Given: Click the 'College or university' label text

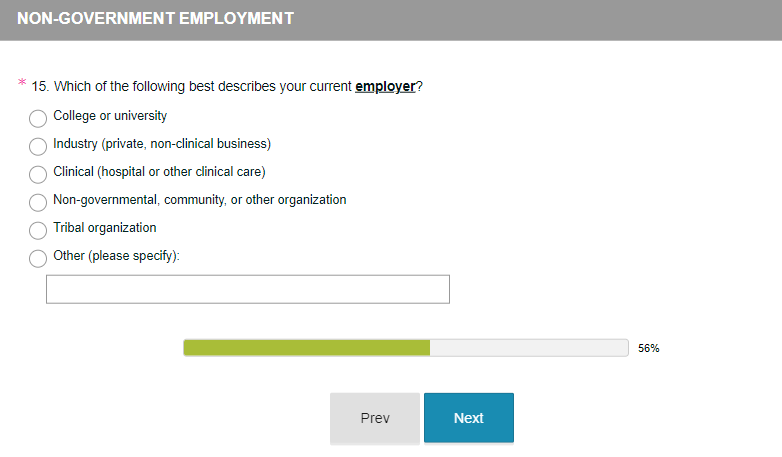Looking at the screenshot, I should coord(110,116).
